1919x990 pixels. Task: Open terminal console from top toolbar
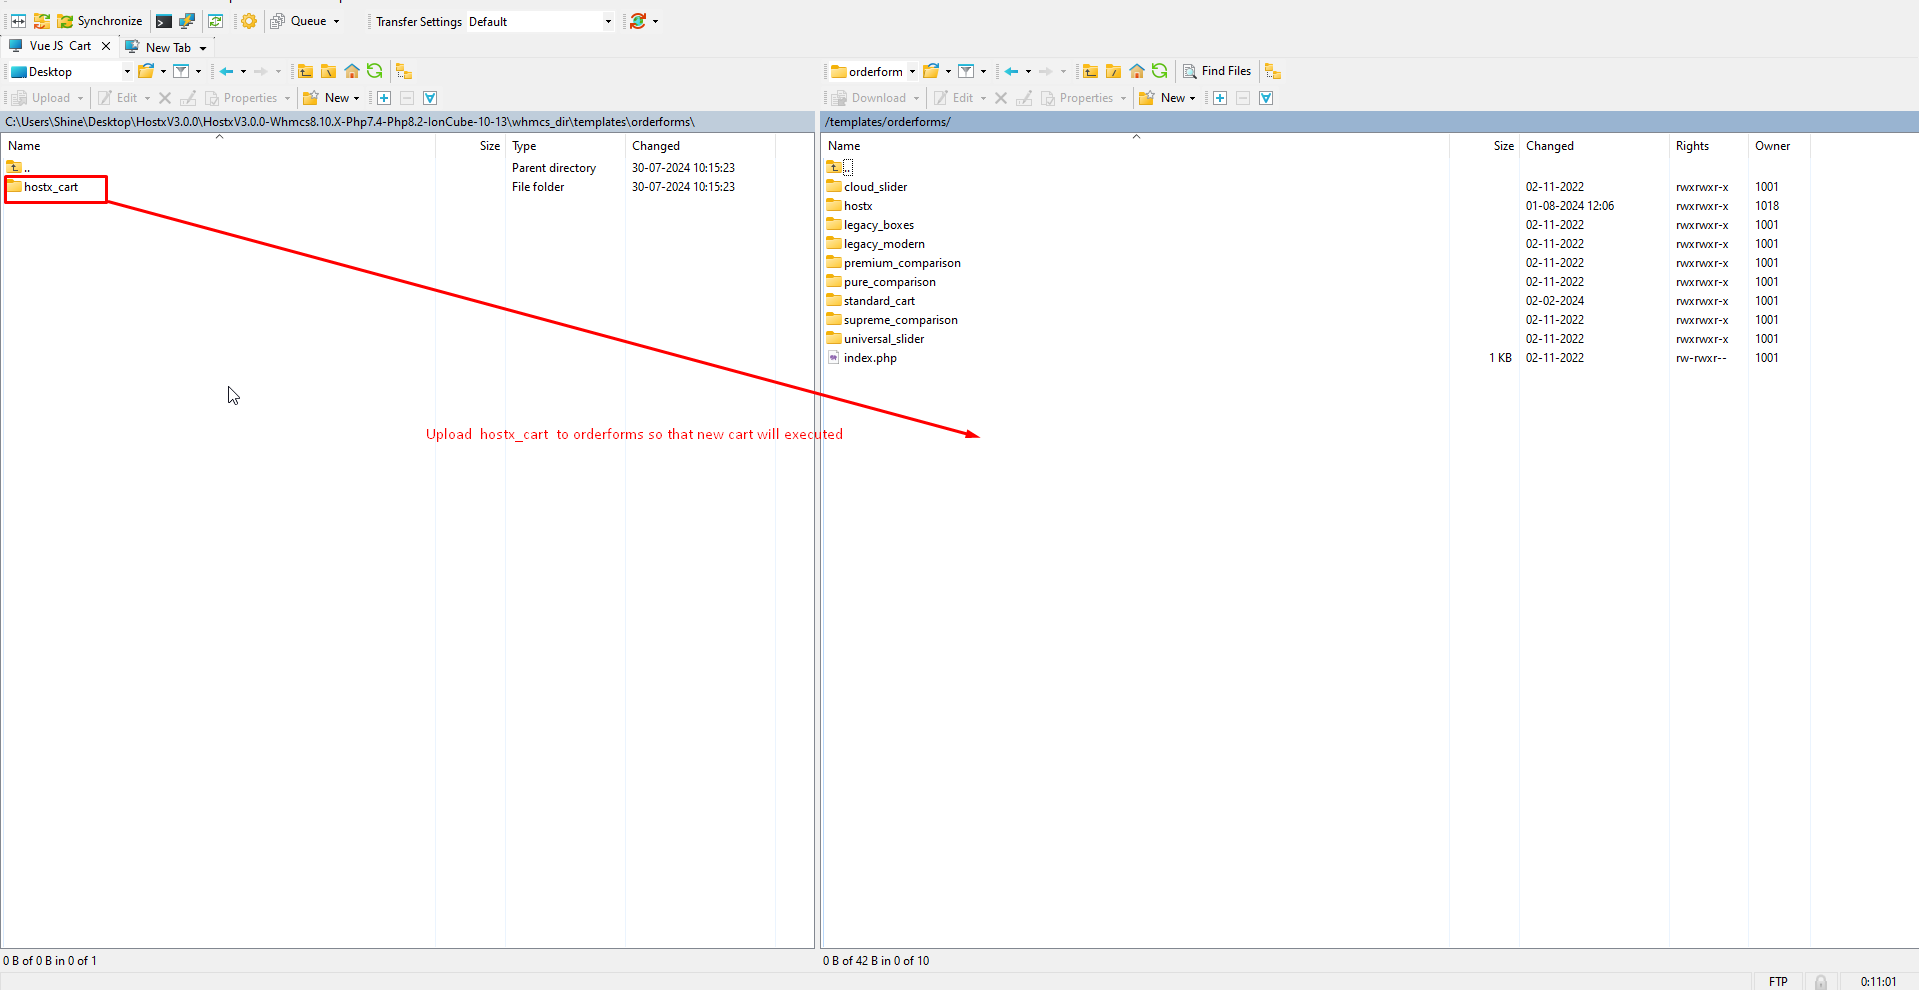click(x=163, y=21)
